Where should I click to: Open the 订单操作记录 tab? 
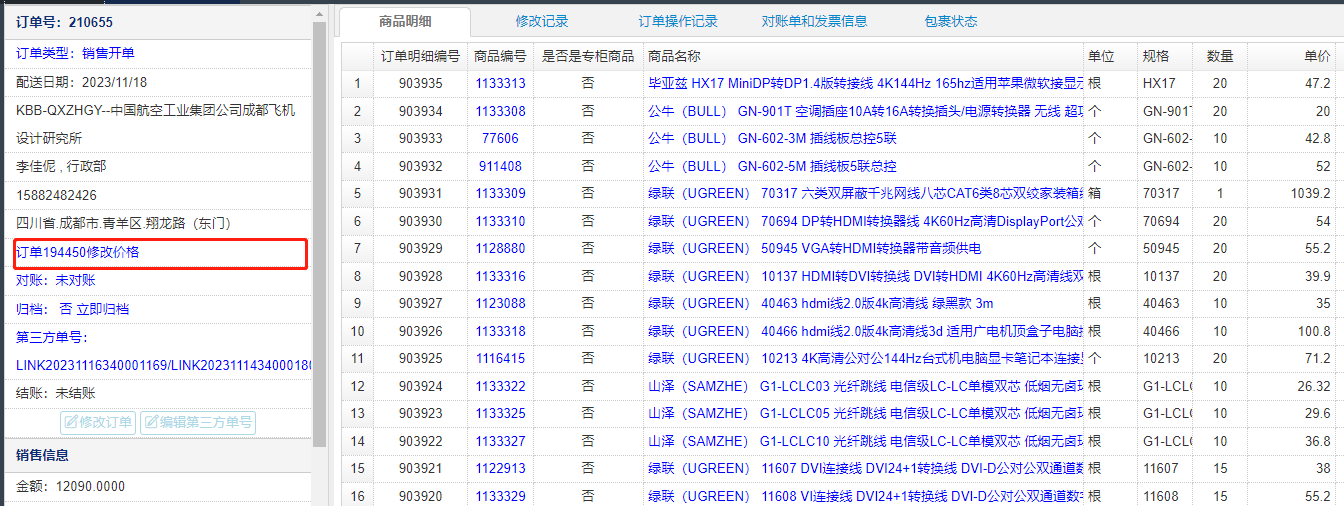[678, 21]
